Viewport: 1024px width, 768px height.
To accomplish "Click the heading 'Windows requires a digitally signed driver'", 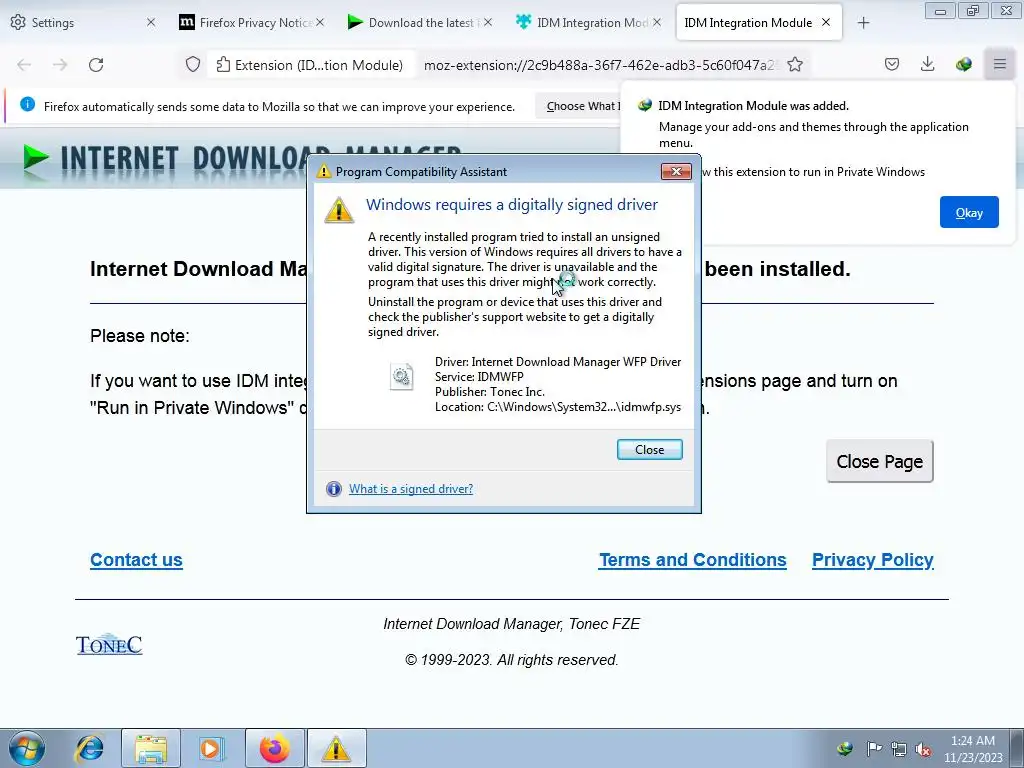I will (x=511, y=204).
